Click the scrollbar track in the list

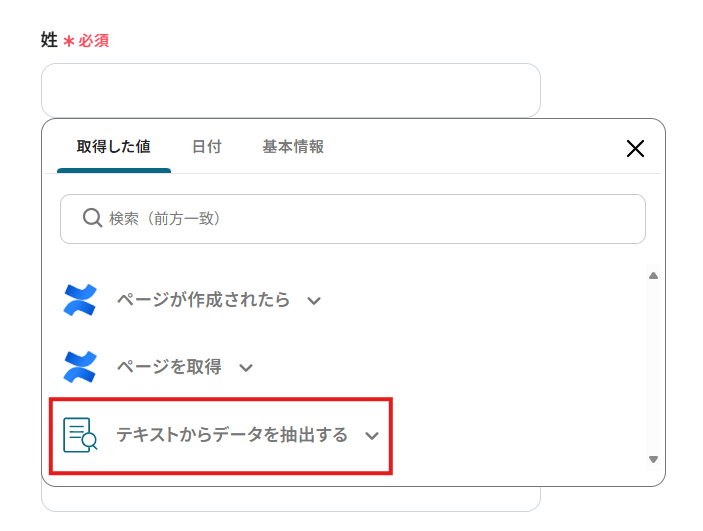click(x=653, y=367)
